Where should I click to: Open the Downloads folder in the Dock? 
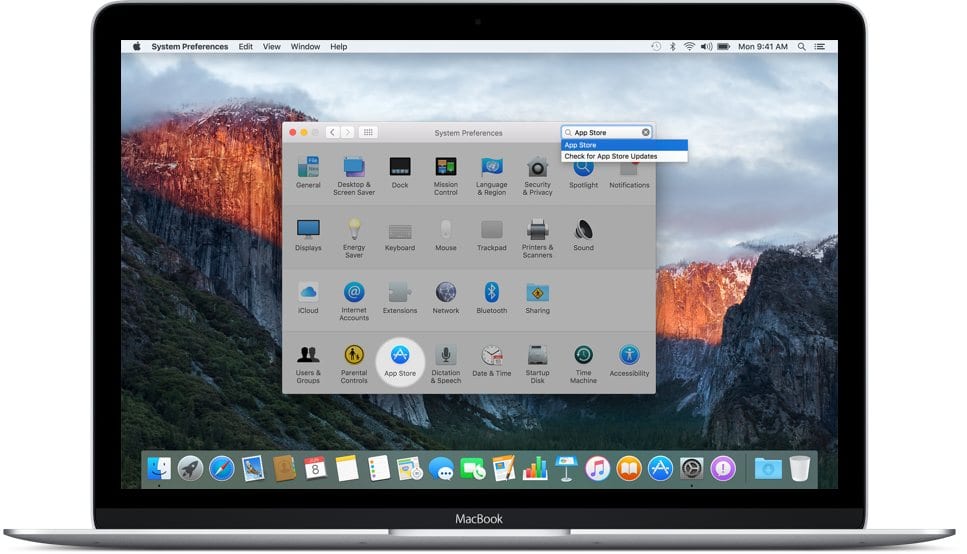point(768,469)
